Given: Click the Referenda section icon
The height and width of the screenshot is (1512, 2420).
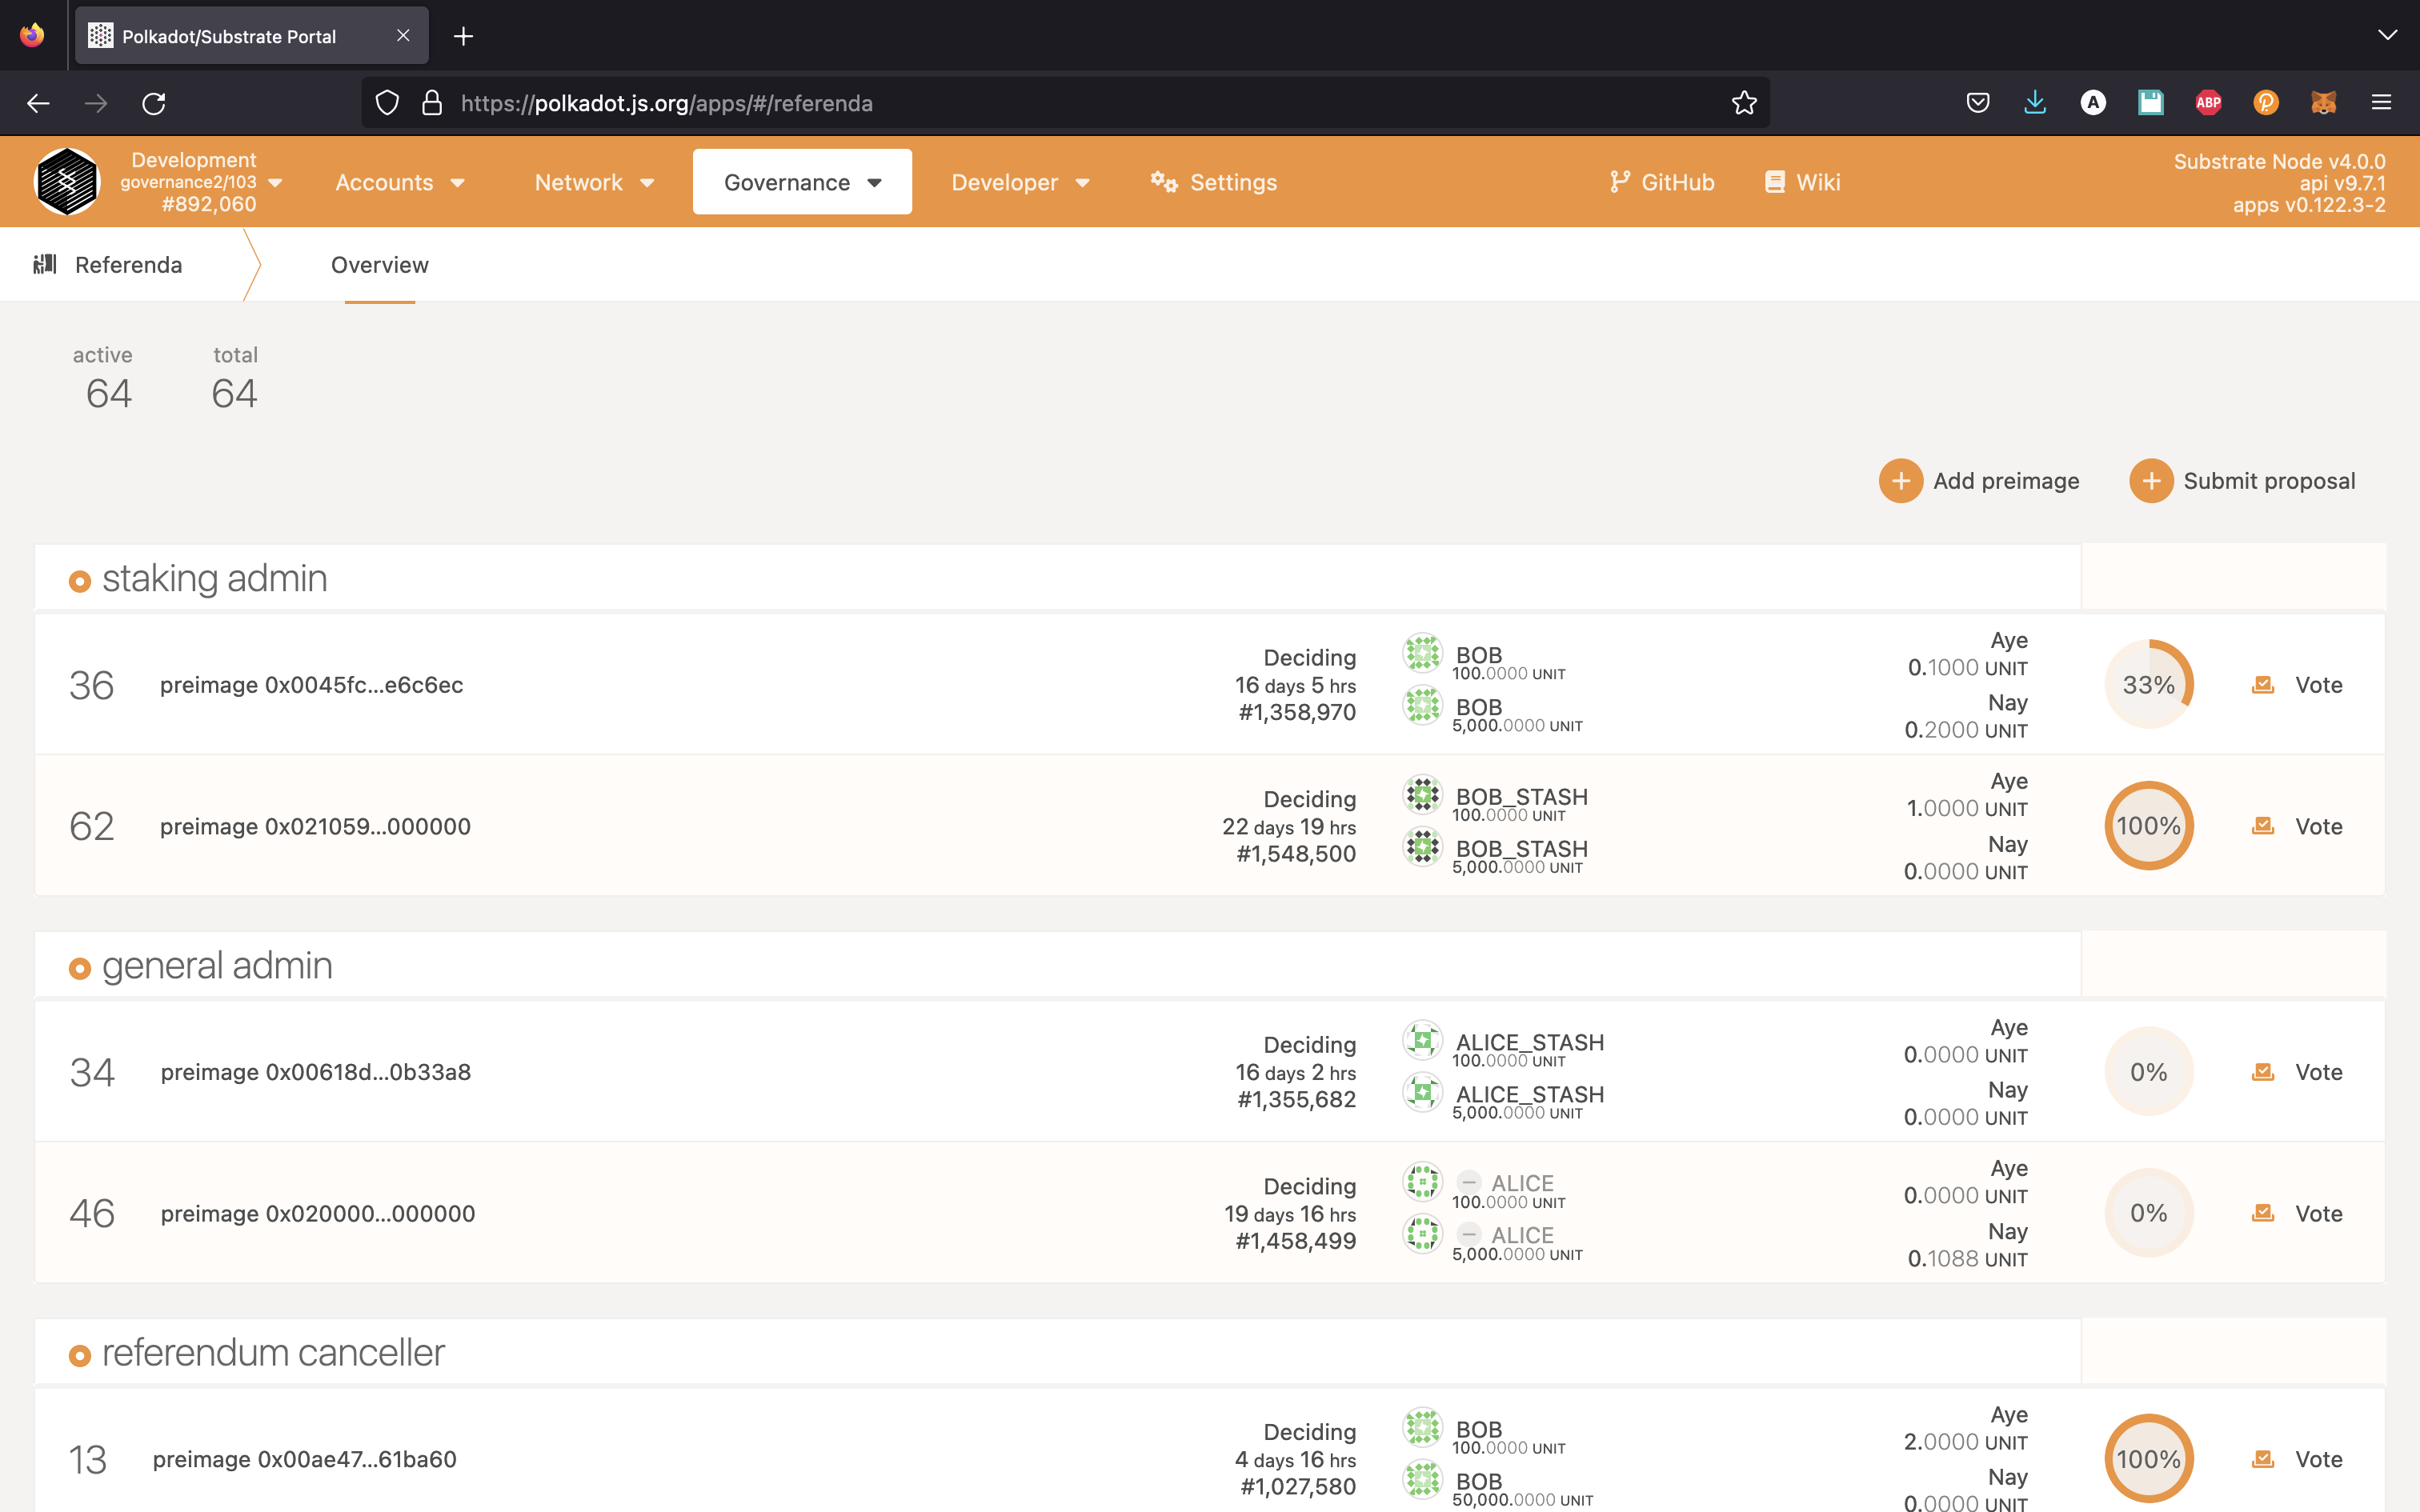Looking at the screenshot, I should tap(45, 264).
